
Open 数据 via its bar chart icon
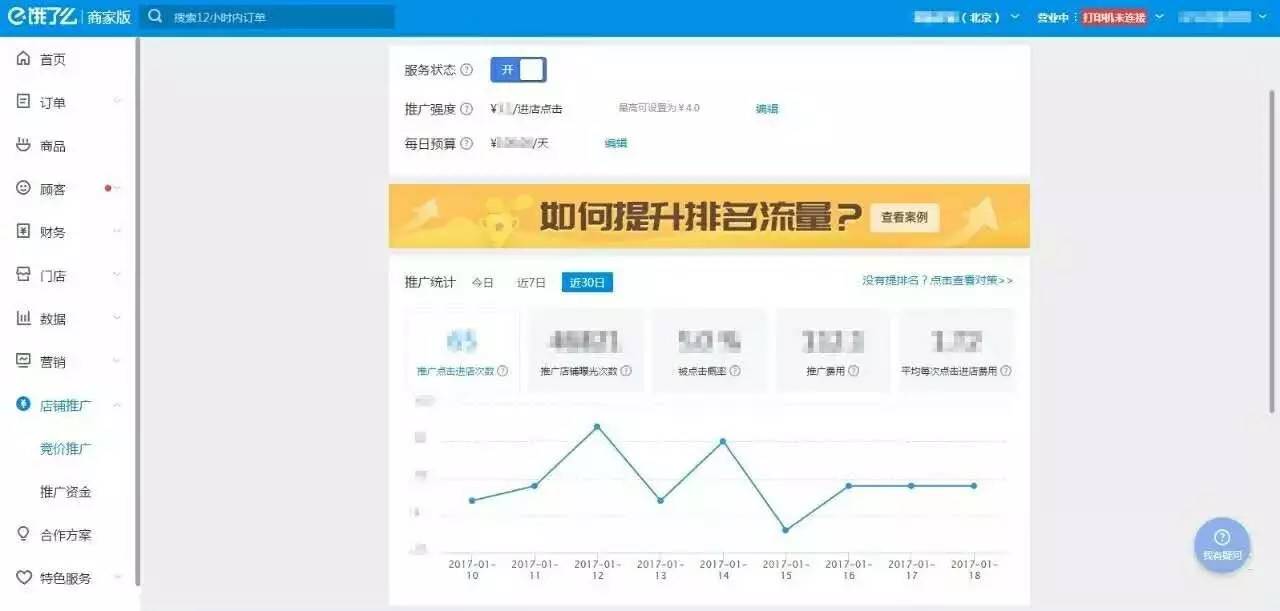tap(24, 318)
